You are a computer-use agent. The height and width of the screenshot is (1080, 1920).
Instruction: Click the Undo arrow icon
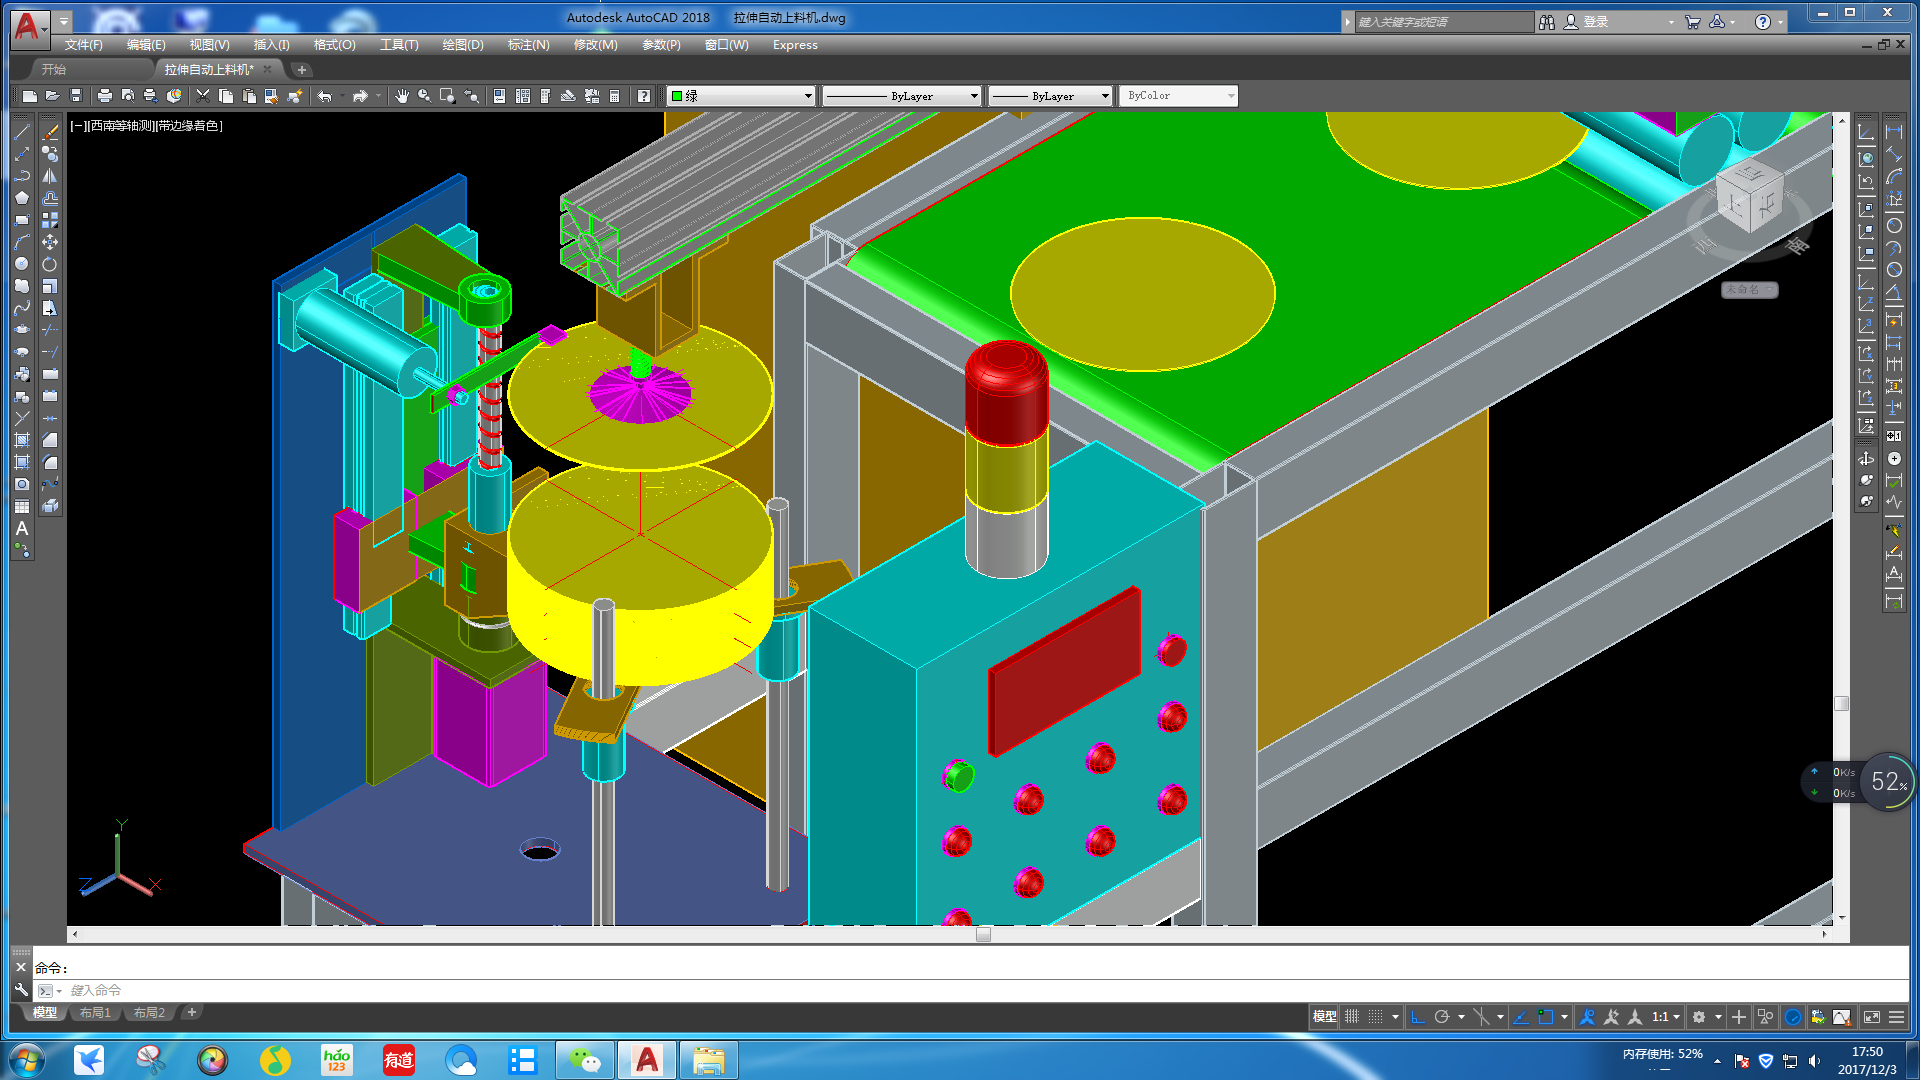pos(325,96)
